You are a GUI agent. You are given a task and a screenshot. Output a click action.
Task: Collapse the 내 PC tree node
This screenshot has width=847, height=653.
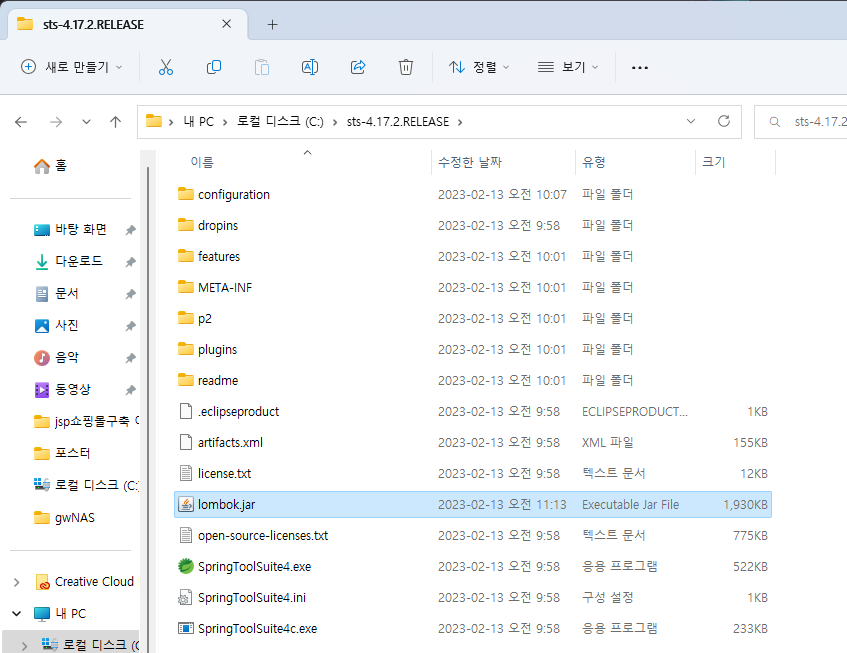coord(17,614)
